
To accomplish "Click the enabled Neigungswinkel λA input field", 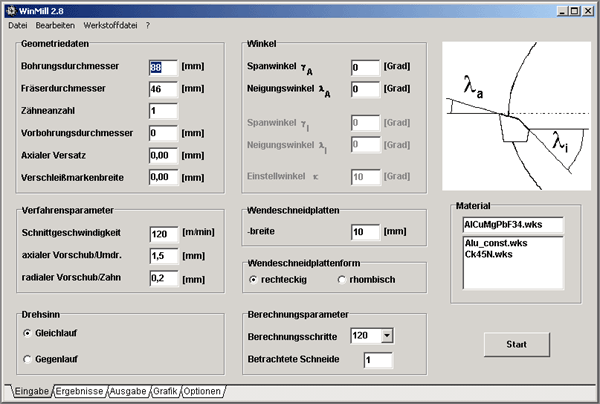I will tap(365, 90).
